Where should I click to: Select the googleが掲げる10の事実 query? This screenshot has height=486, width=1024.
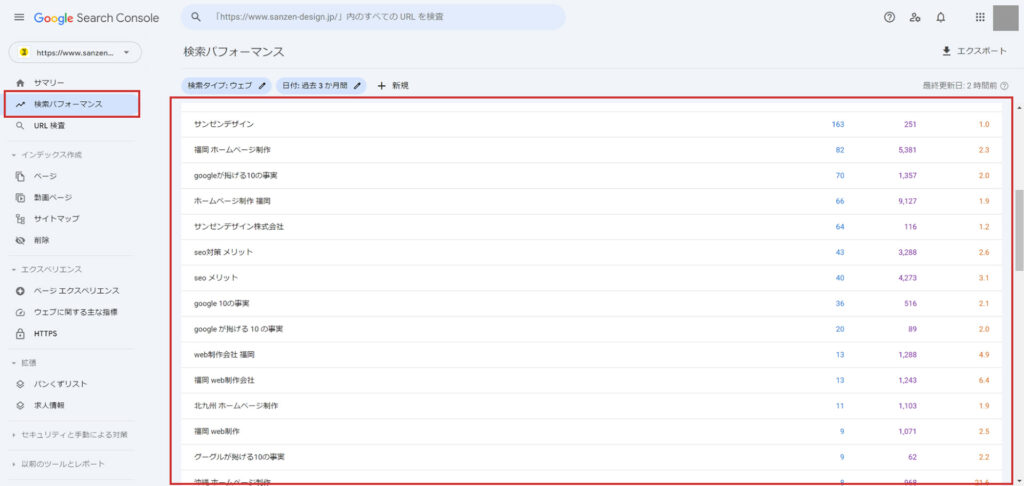[592, 176]
